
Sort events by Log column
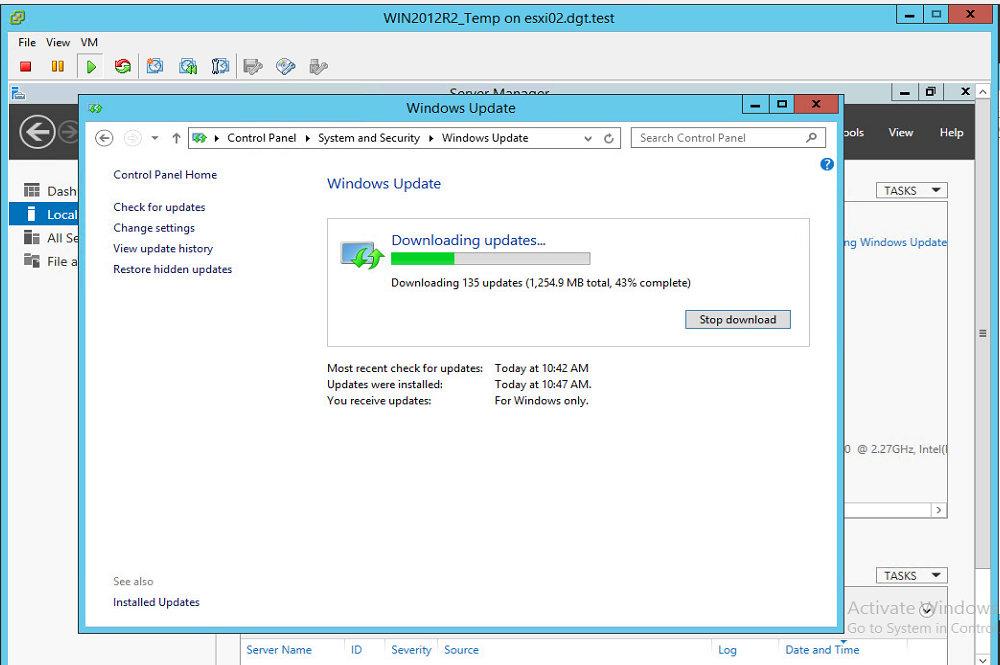727,650
